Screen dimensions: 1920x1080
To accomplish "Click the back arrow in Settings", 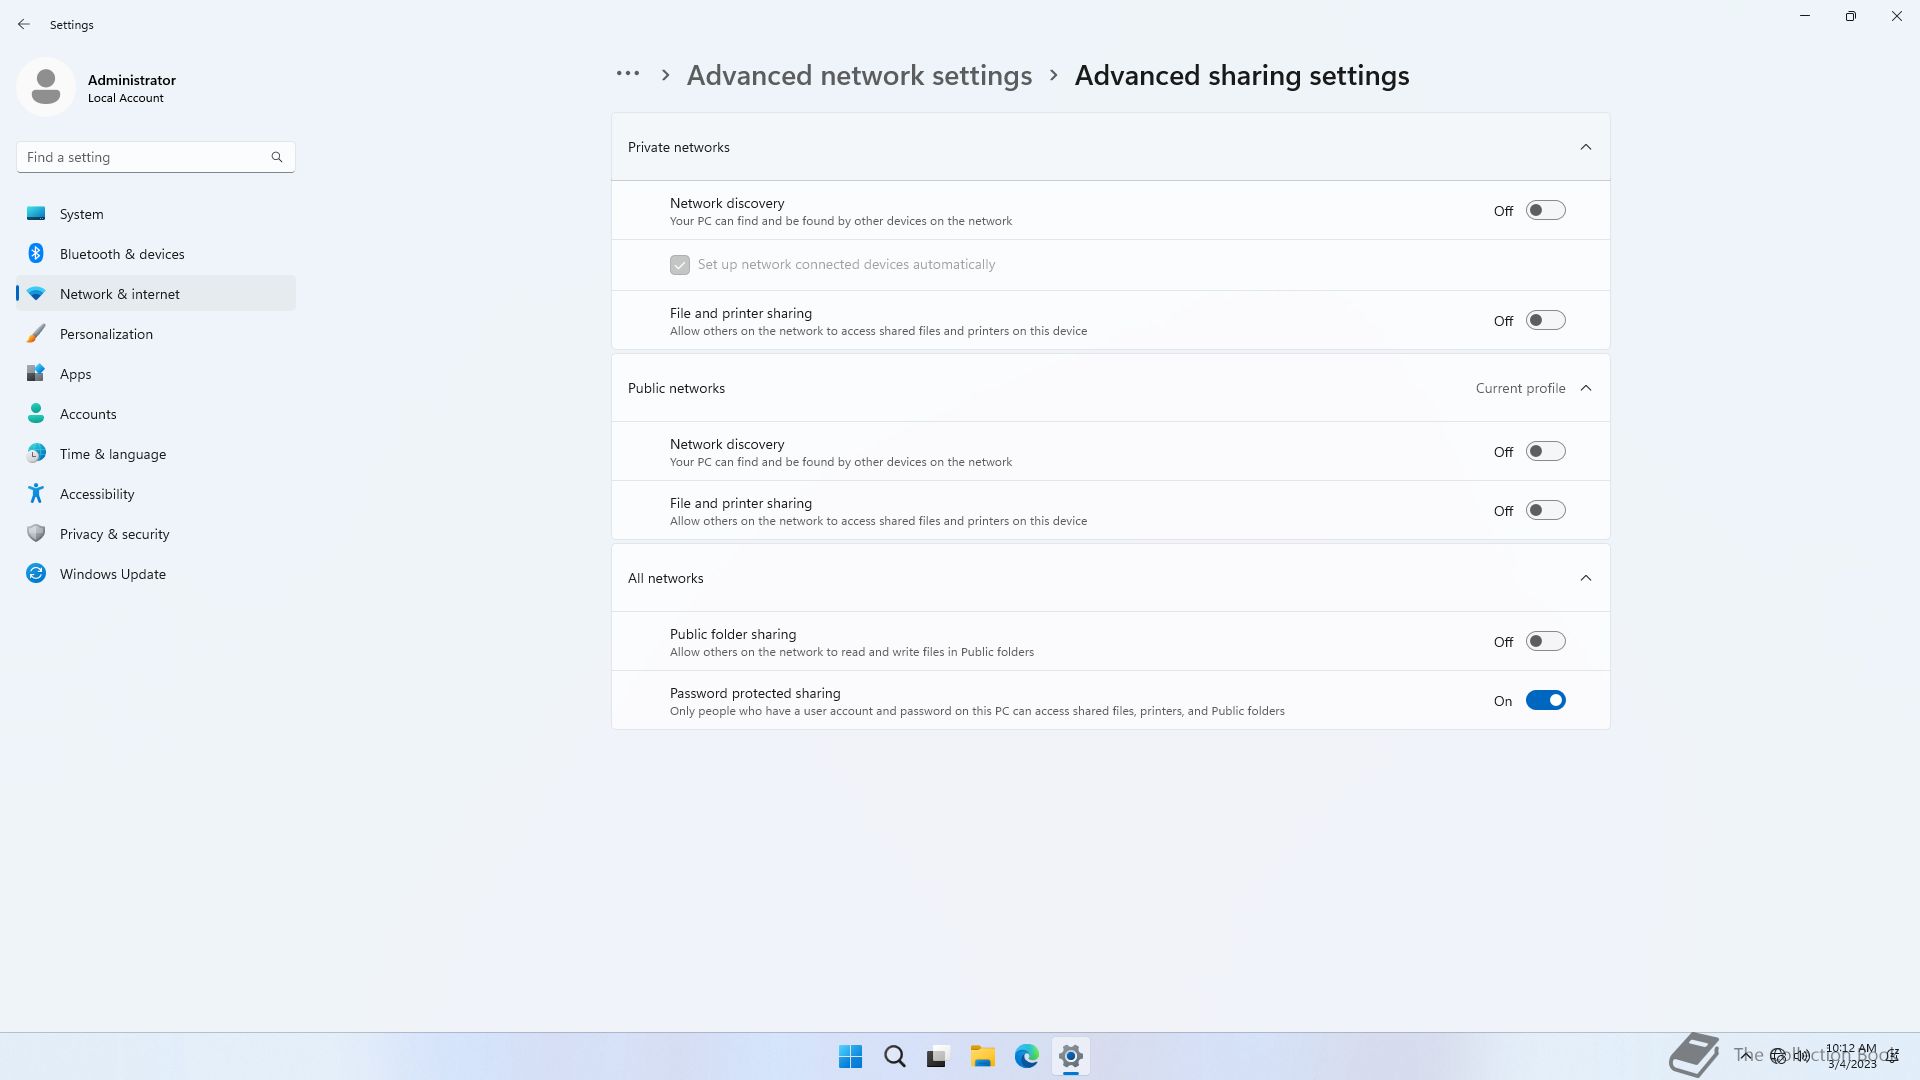I will (x=24, y=24).
